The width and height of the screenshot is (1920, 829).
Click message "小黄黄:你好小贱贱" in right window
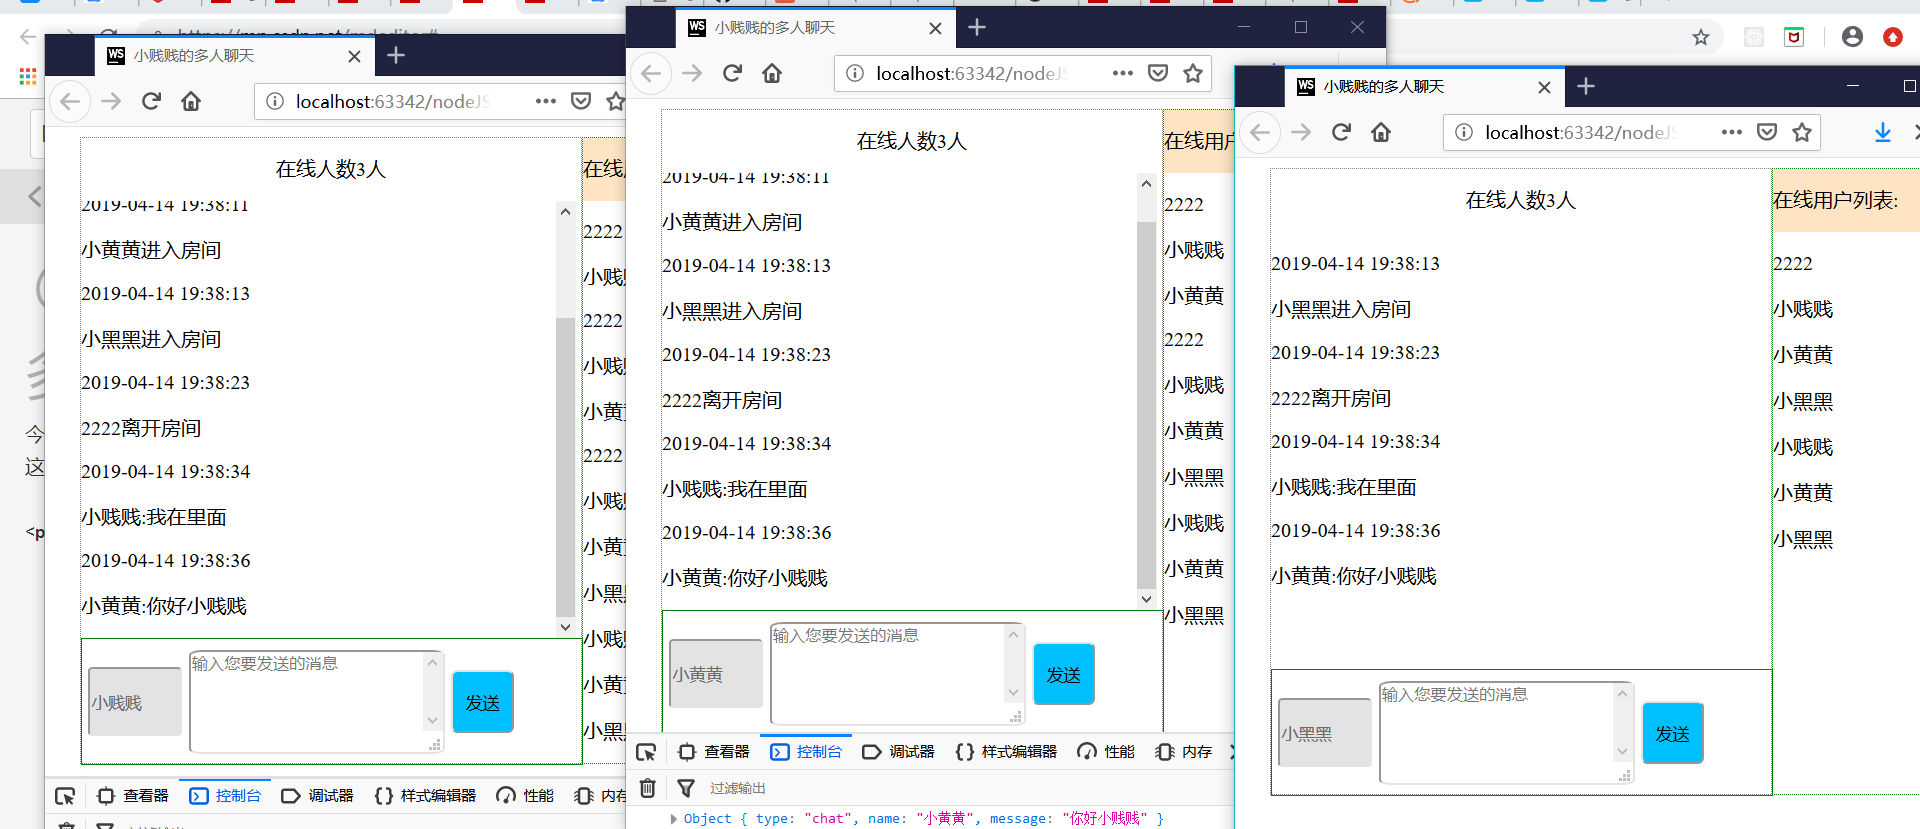tap(1353, 576)
